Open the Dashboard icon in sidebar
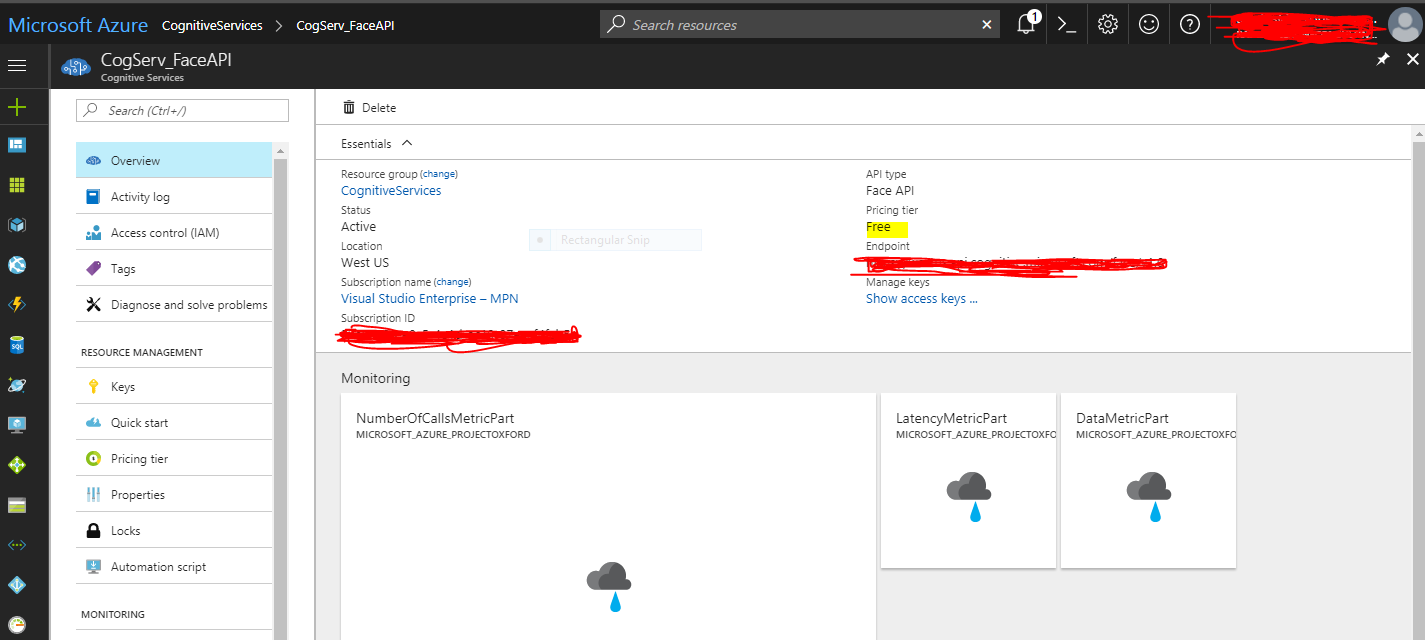The height and width of the screenshot is (640, 1425). tap(16, 145)
